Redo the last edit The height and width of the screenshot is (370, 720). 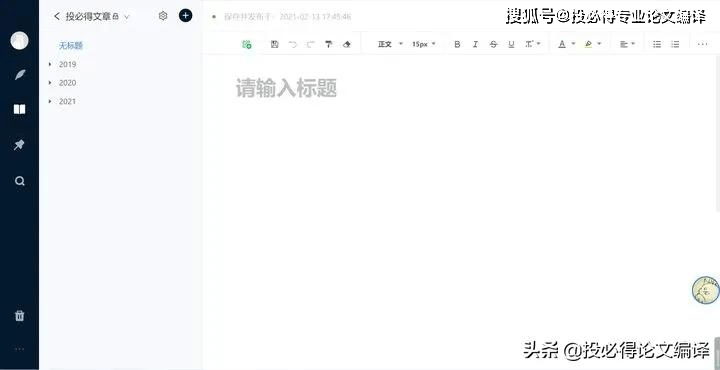[310, 44]
